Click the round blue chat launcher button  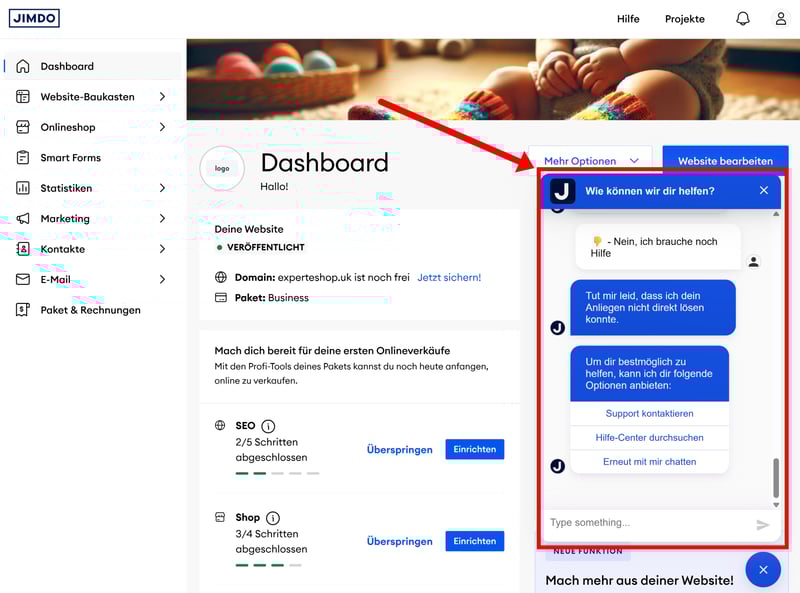tap(763, 569)
